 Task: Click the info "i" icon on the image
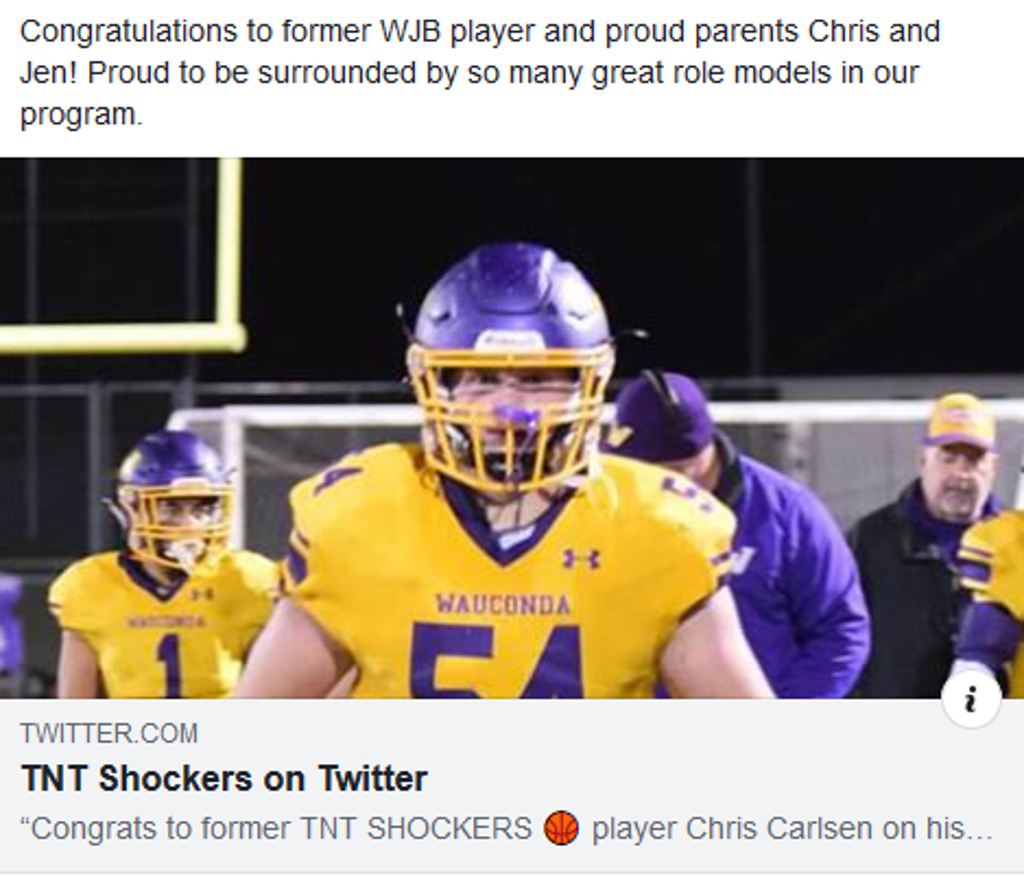coord(970,700)
